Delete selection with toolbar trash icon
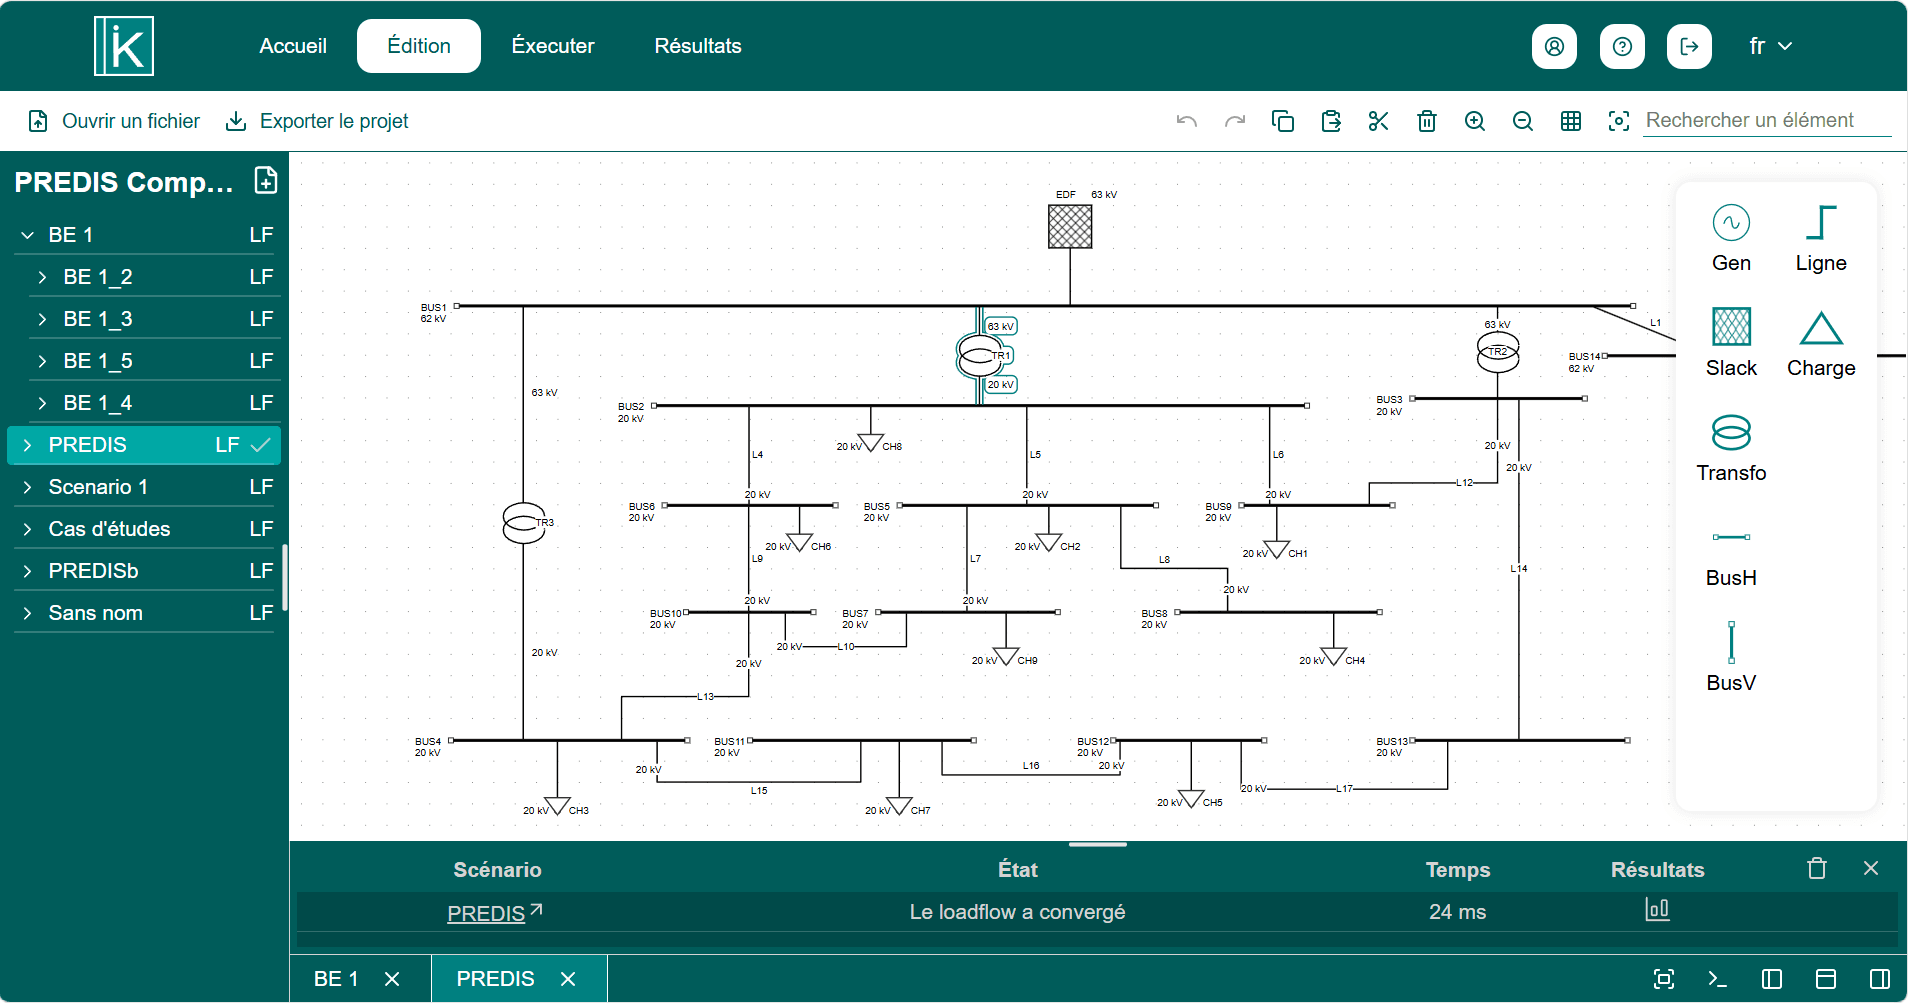Screen dimensions: 1909x1003 1427,121
